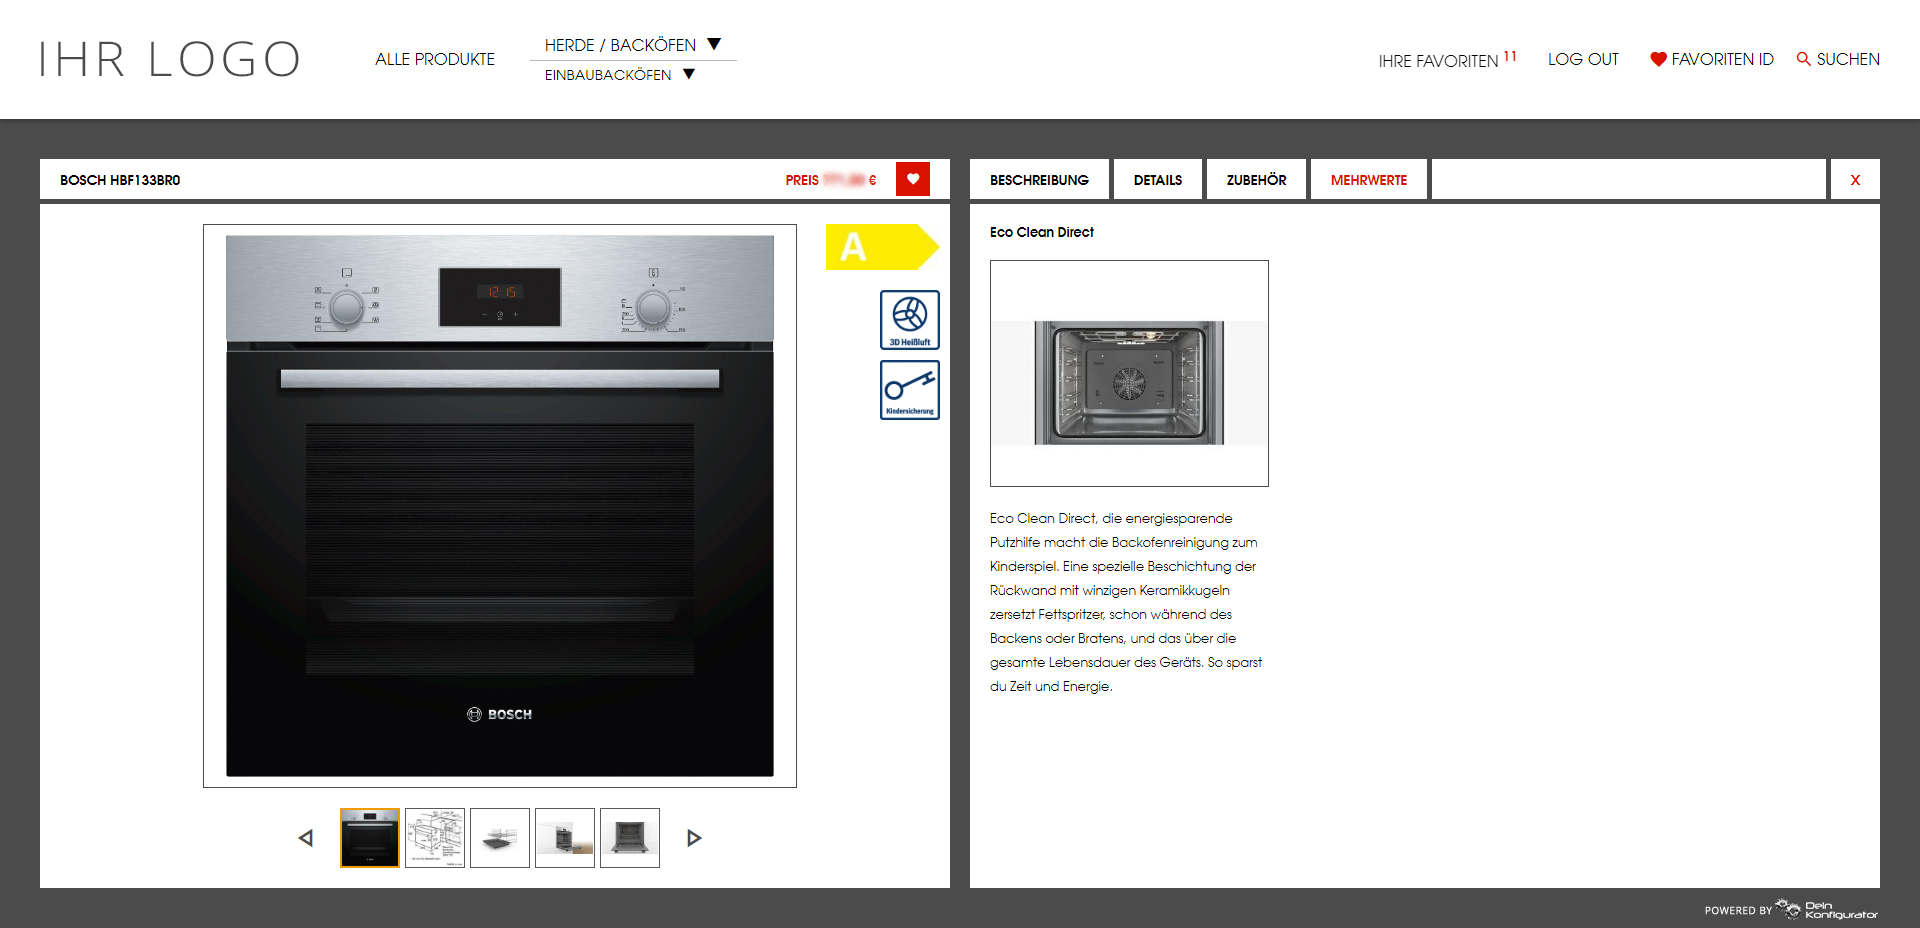This screenshot has width=1920, height=928.
Task: Open Ihre Favoriten list
Action: click(x=1438, y=61)
